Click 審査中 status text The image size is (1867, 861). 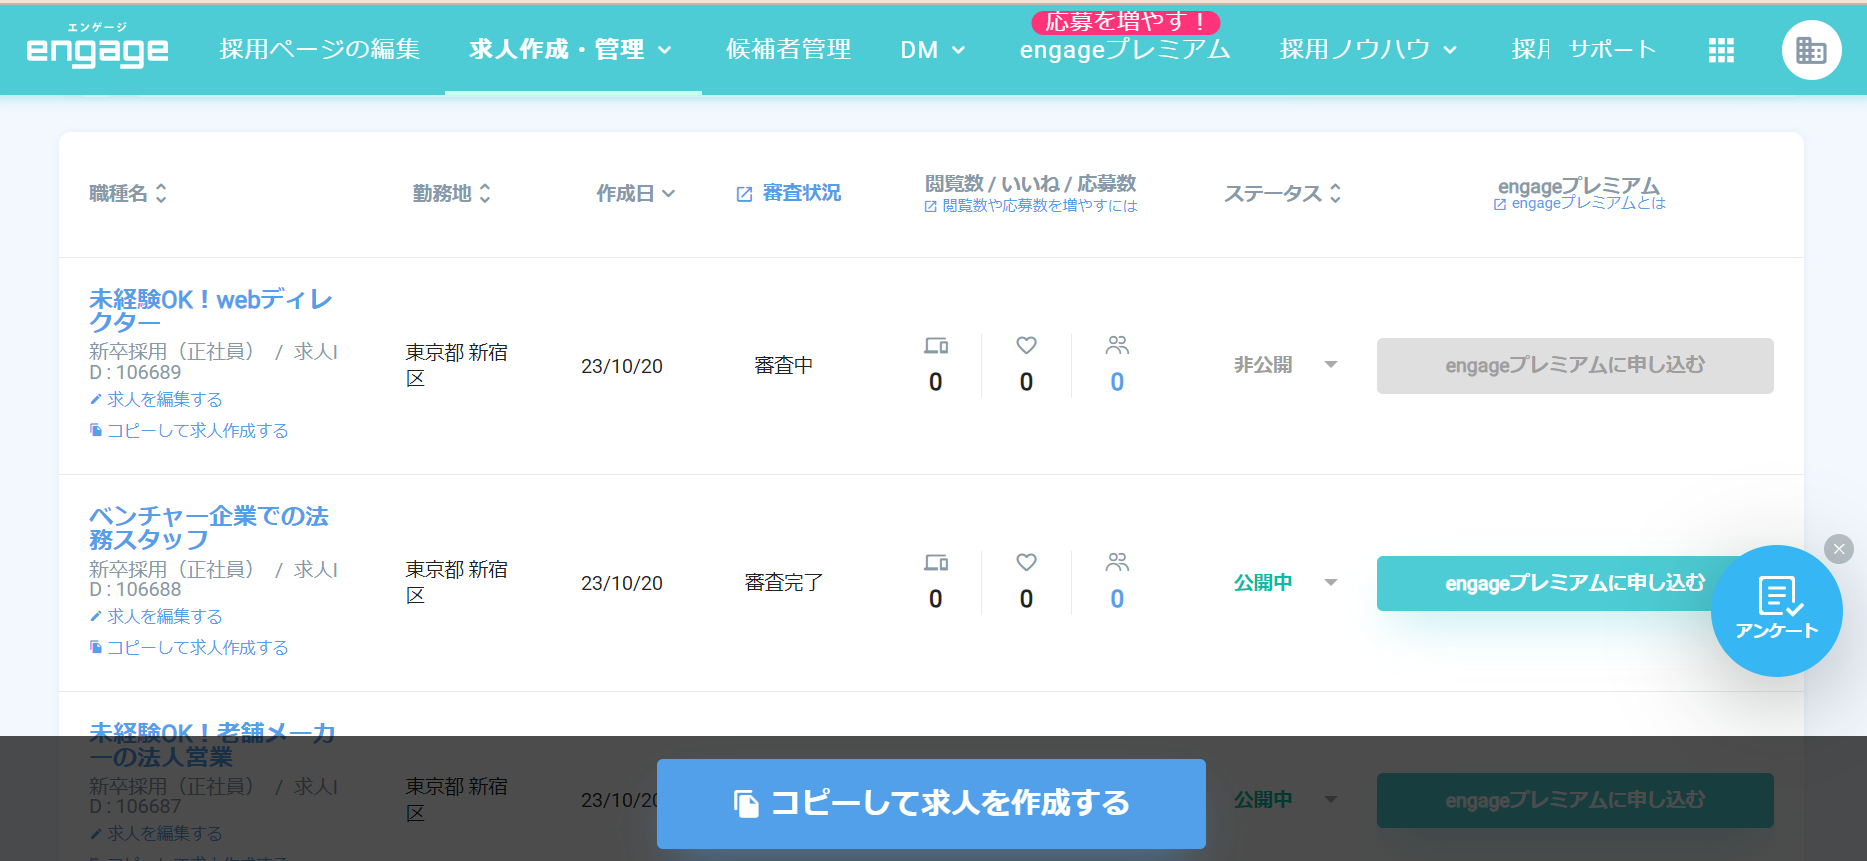pyautogui.click(x=784, y=366)
